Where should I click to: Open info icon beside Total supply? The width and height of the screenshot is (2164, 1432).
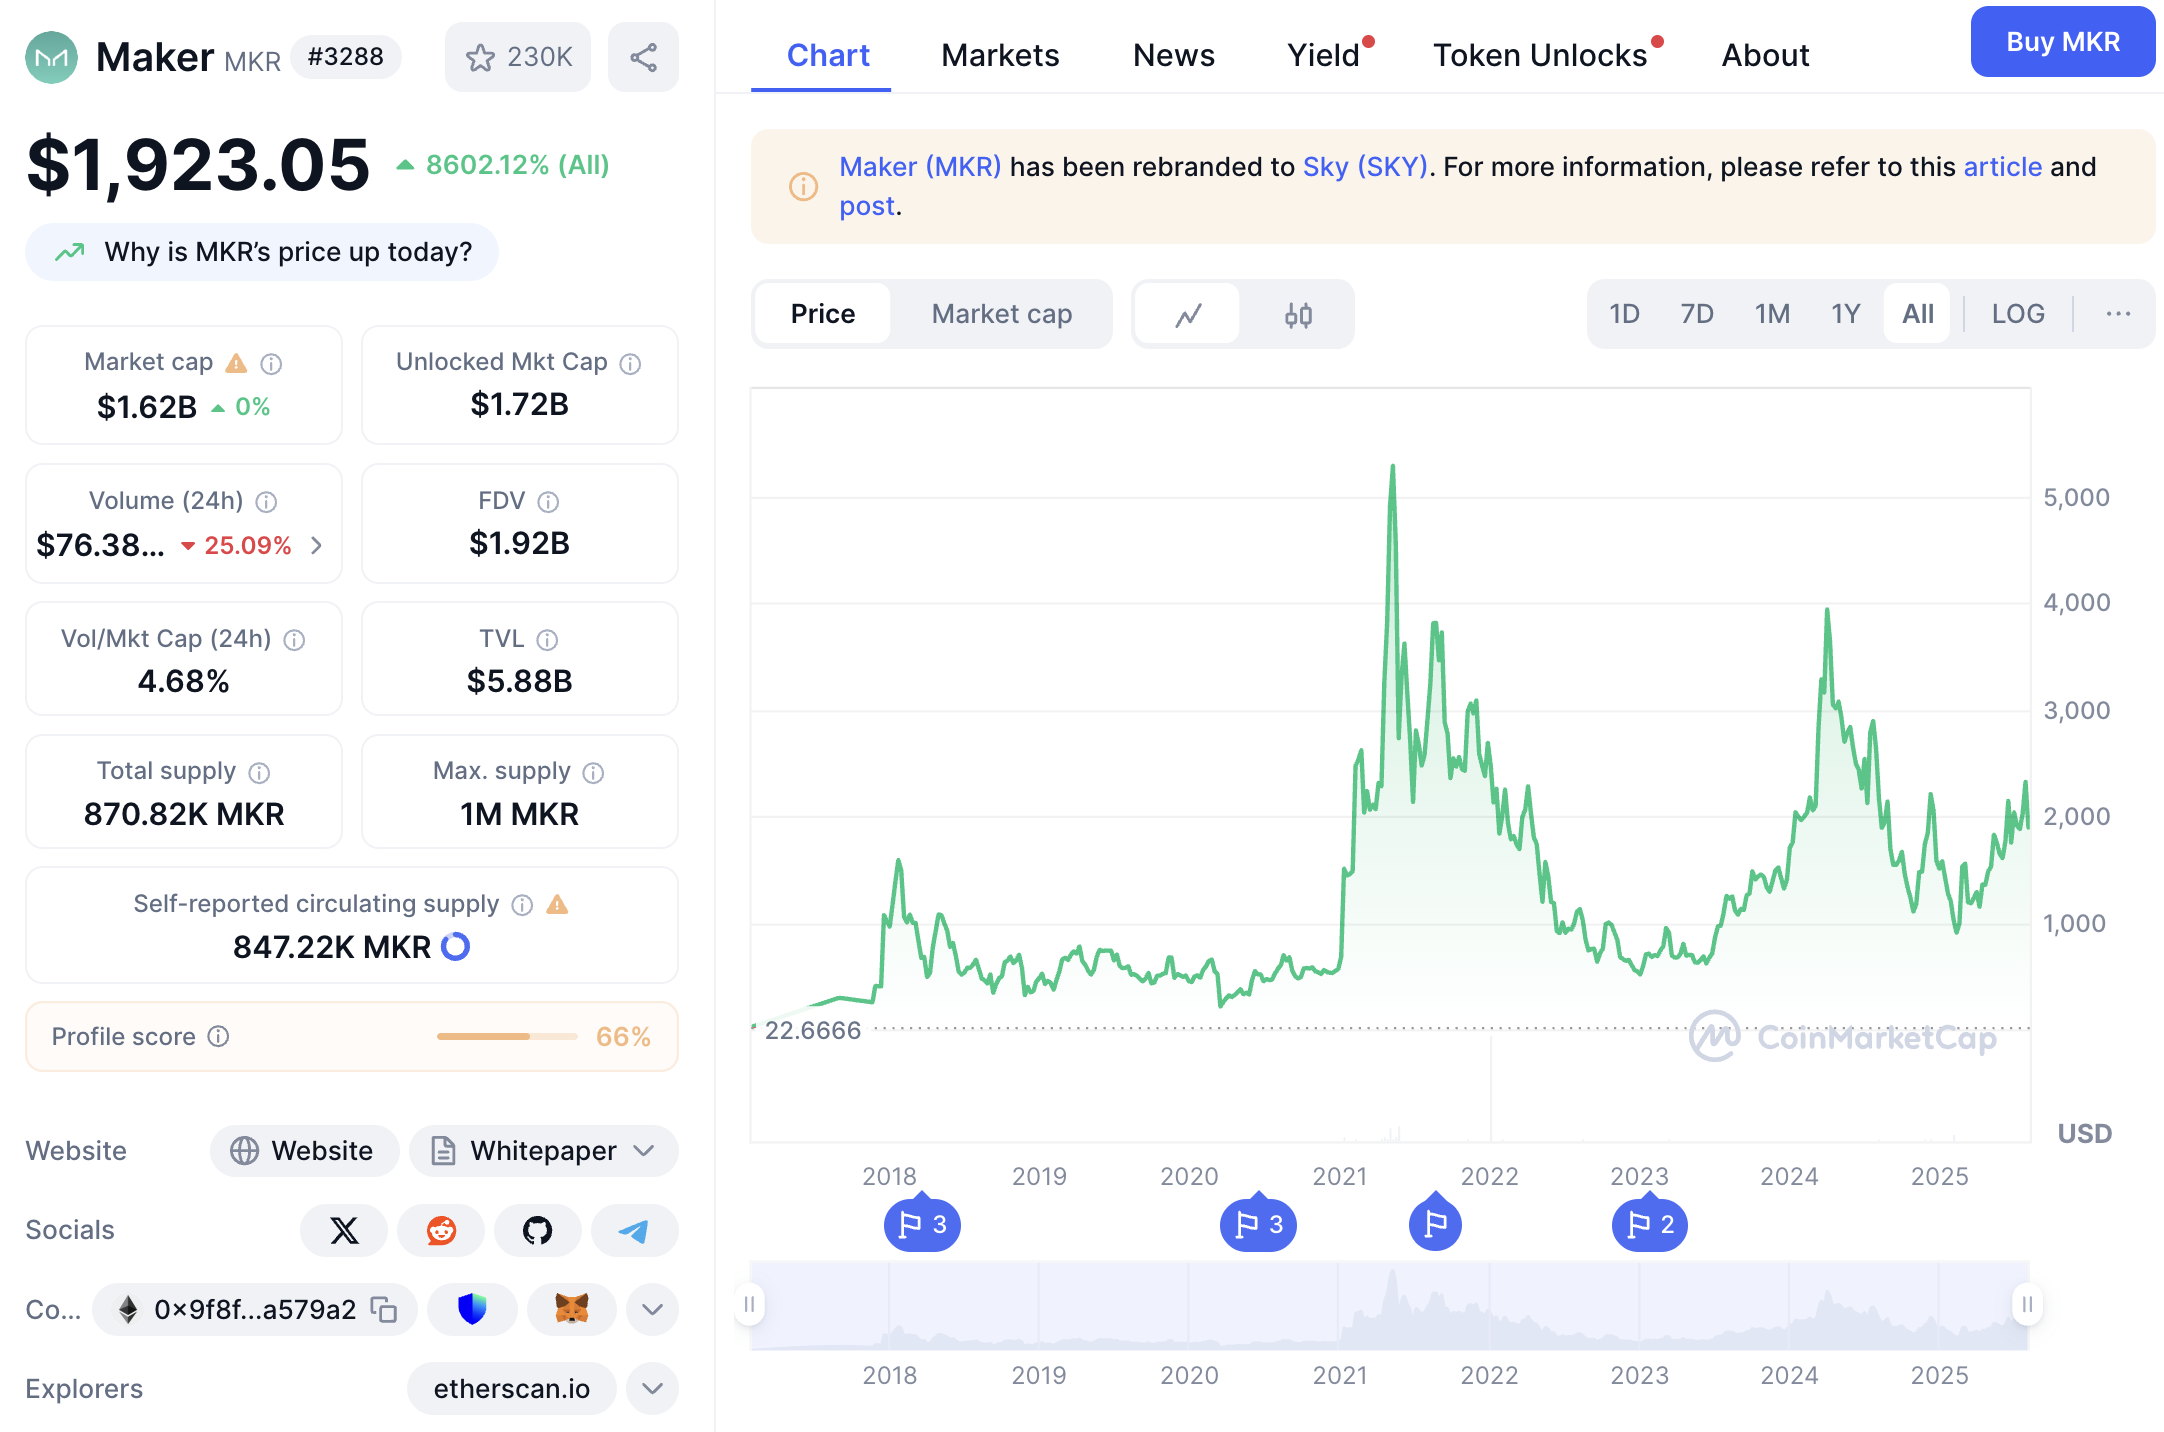click(x=259, y=773)
